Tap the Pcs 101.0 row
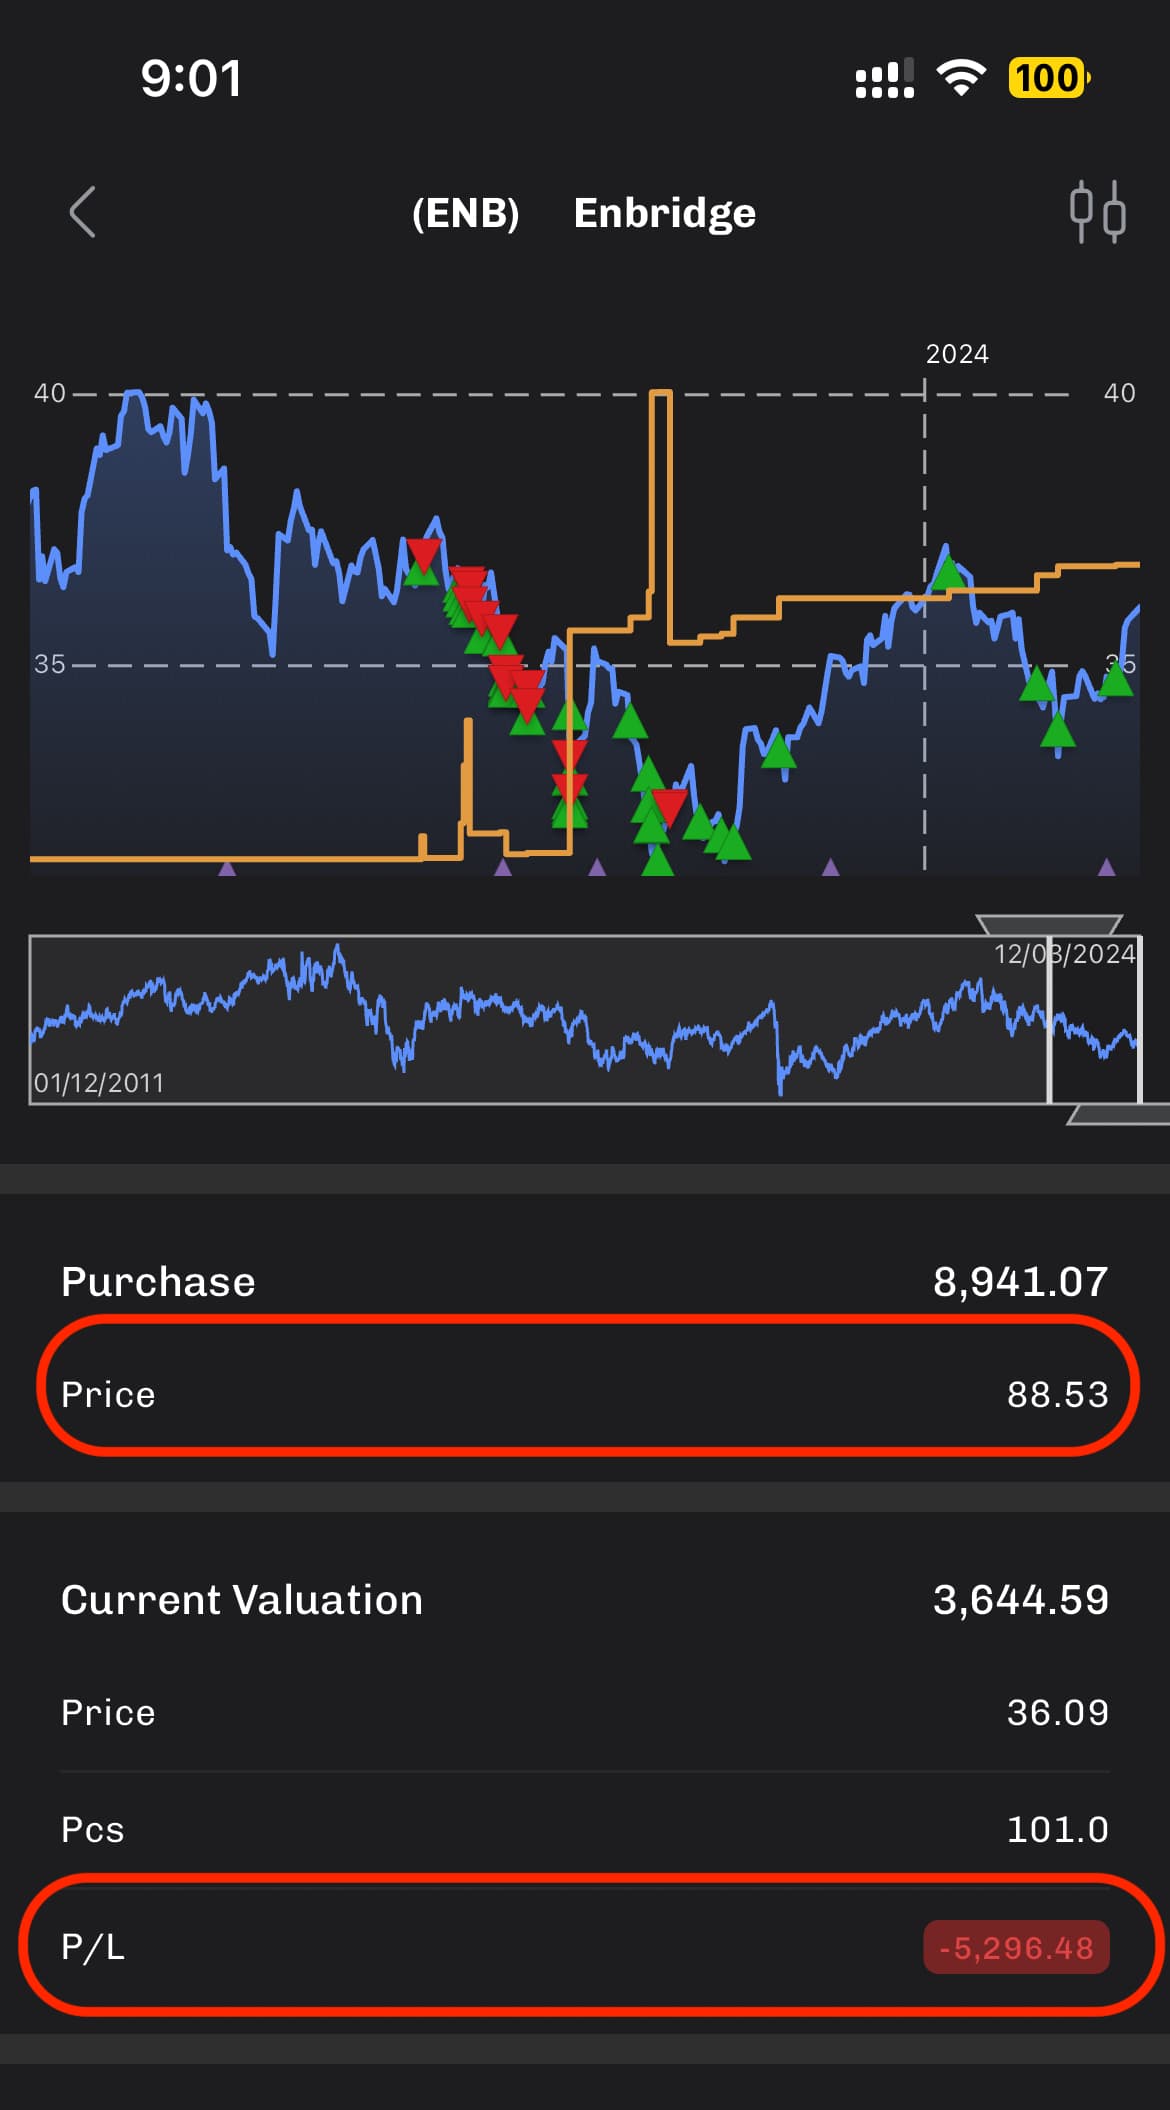The image size is (1170, 2110). (584, 1830)
